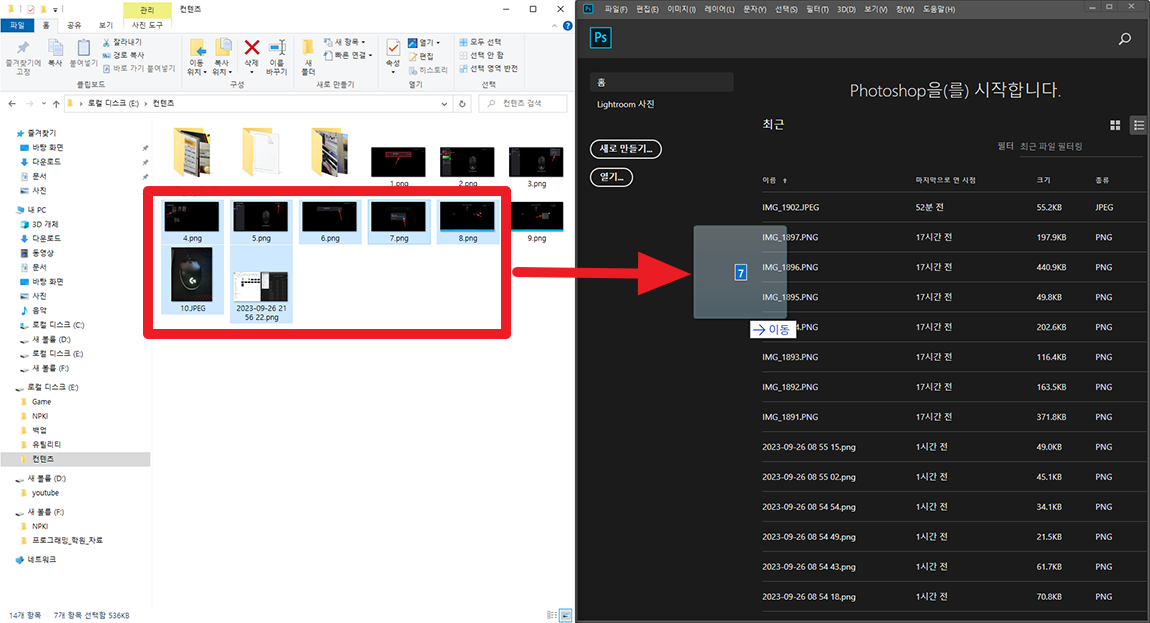Open the 공유 (Share) ribbon tab
This screenshot has height=623, width=1150.
pos(74,25)
